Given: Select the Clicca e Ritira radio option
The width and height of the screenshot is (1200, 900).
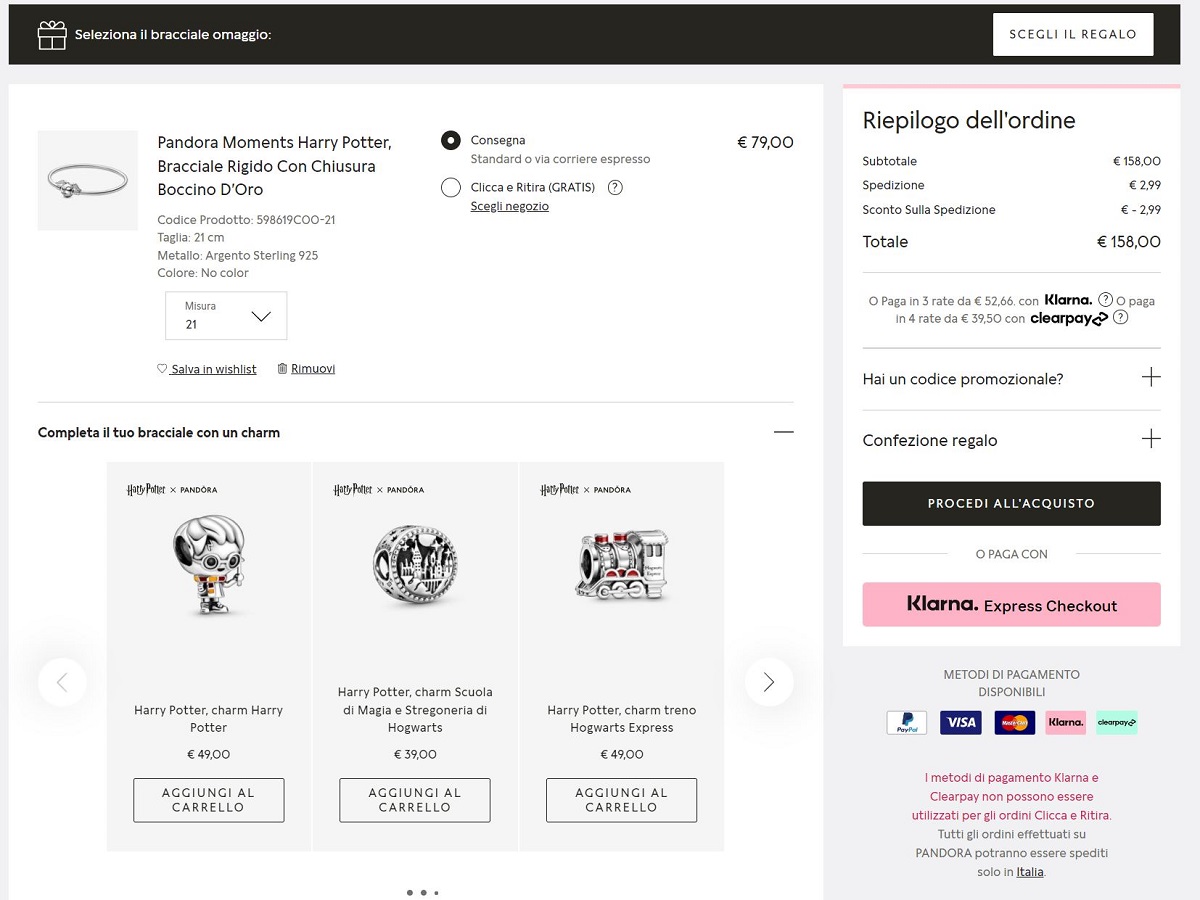Looking at the screenshot, I should (451, 187).
